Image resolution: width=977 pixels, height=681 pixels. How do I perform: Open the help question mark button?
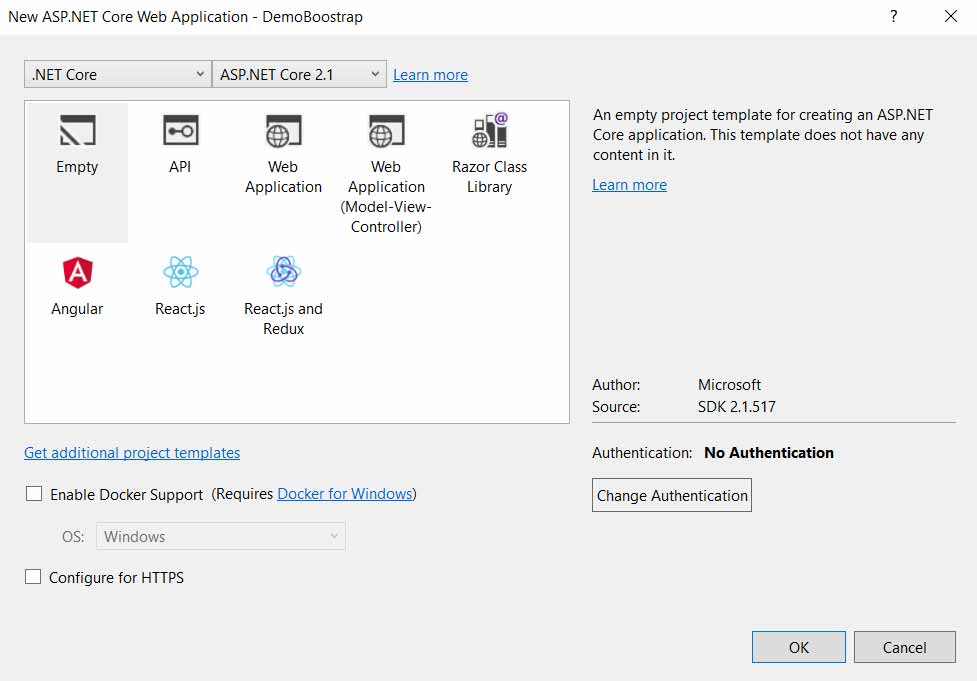coord(894,16)
